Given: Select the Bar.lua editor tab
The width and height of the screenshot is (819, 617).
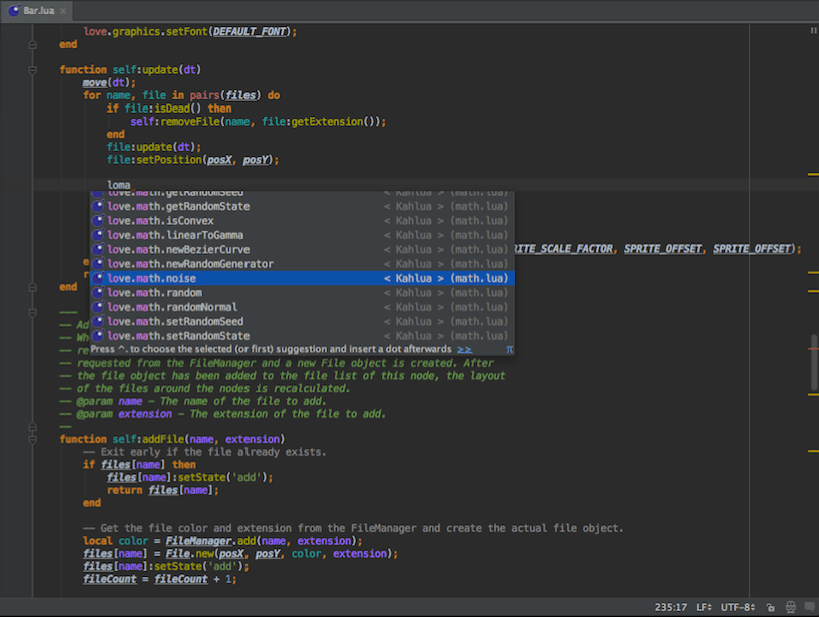Looking at the screenshot, I should [37, 10].
